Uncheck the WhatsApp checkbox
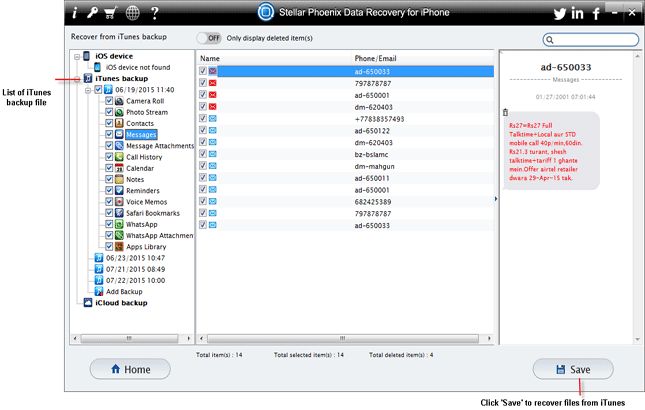The height and width of the screenshot is (410, 645). point(109,224)
